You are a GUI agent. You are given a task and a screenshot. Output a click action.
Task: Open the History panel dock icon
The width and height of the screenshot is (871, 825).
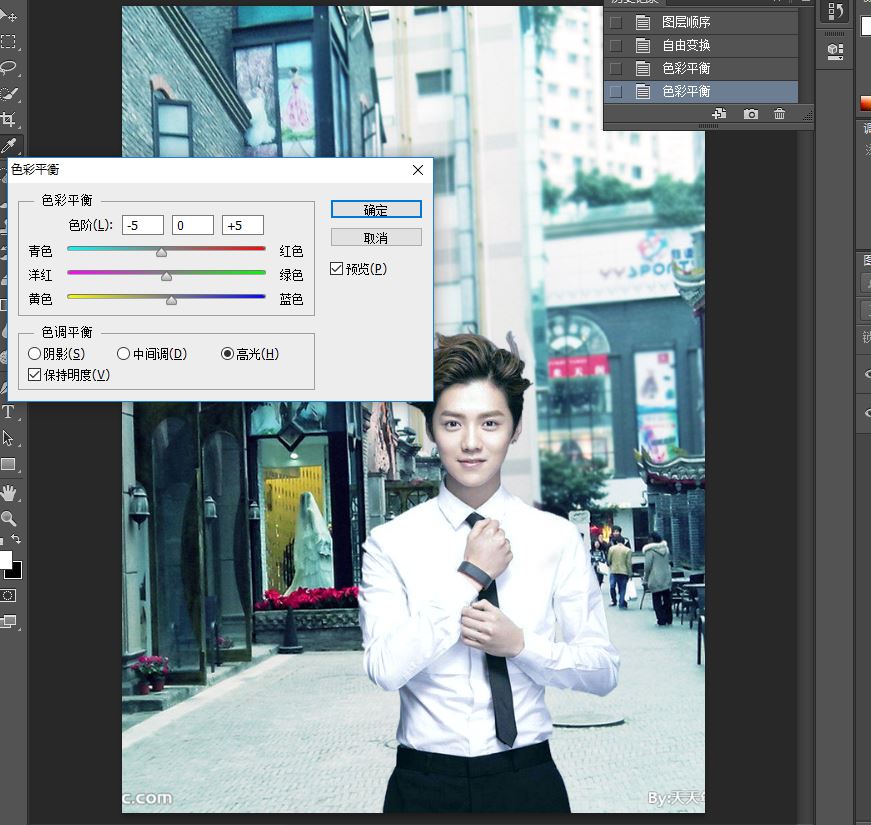click(835, 11)
